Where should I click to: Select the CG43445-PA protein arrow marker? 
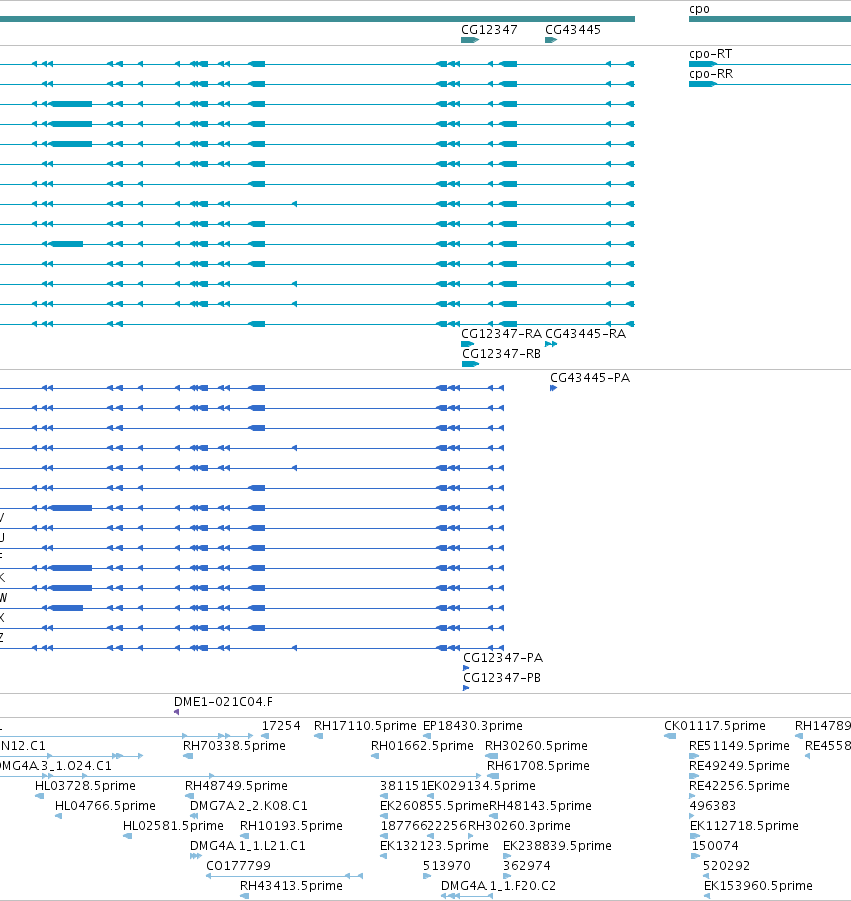[553, 388]
